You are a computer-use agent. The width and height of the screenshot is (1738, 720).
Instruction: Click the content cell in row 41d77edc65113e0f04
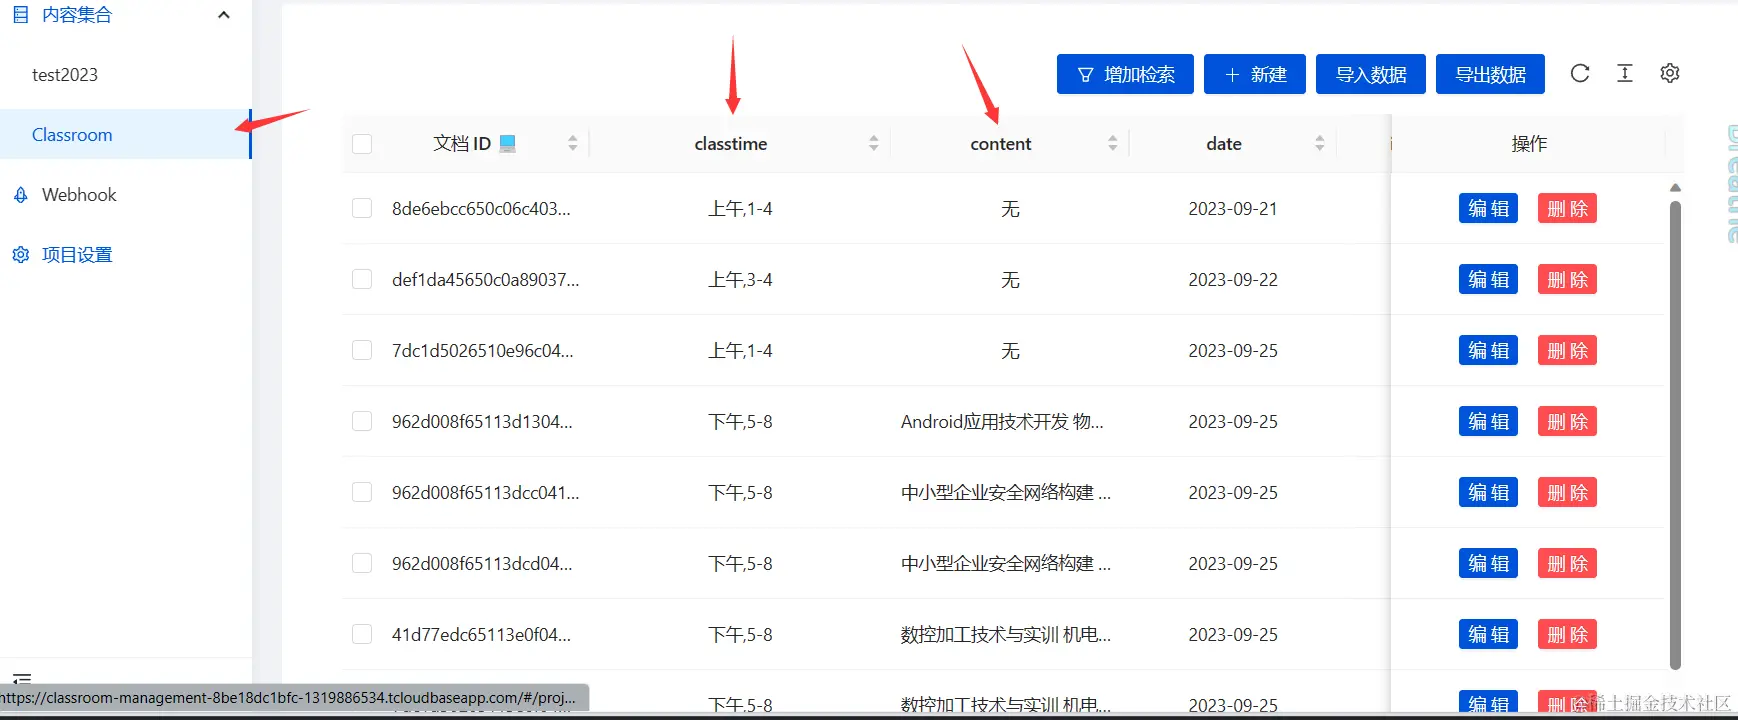[x=1006, y=634]
